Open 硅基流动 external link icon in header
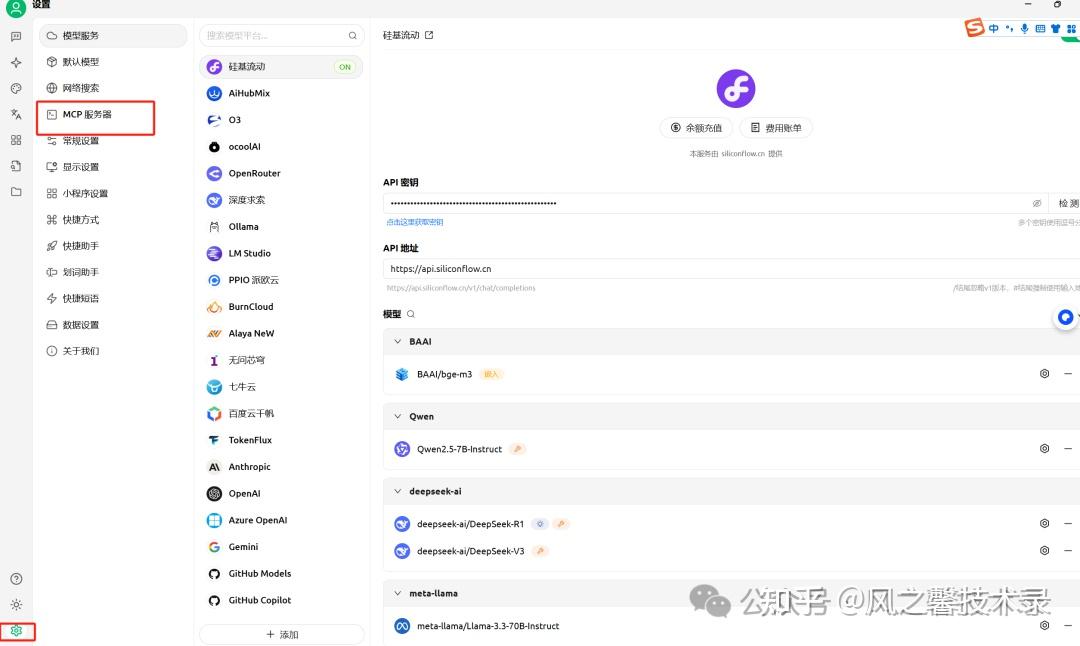Viewport: 1080px width, 646px height. [429, 35]
